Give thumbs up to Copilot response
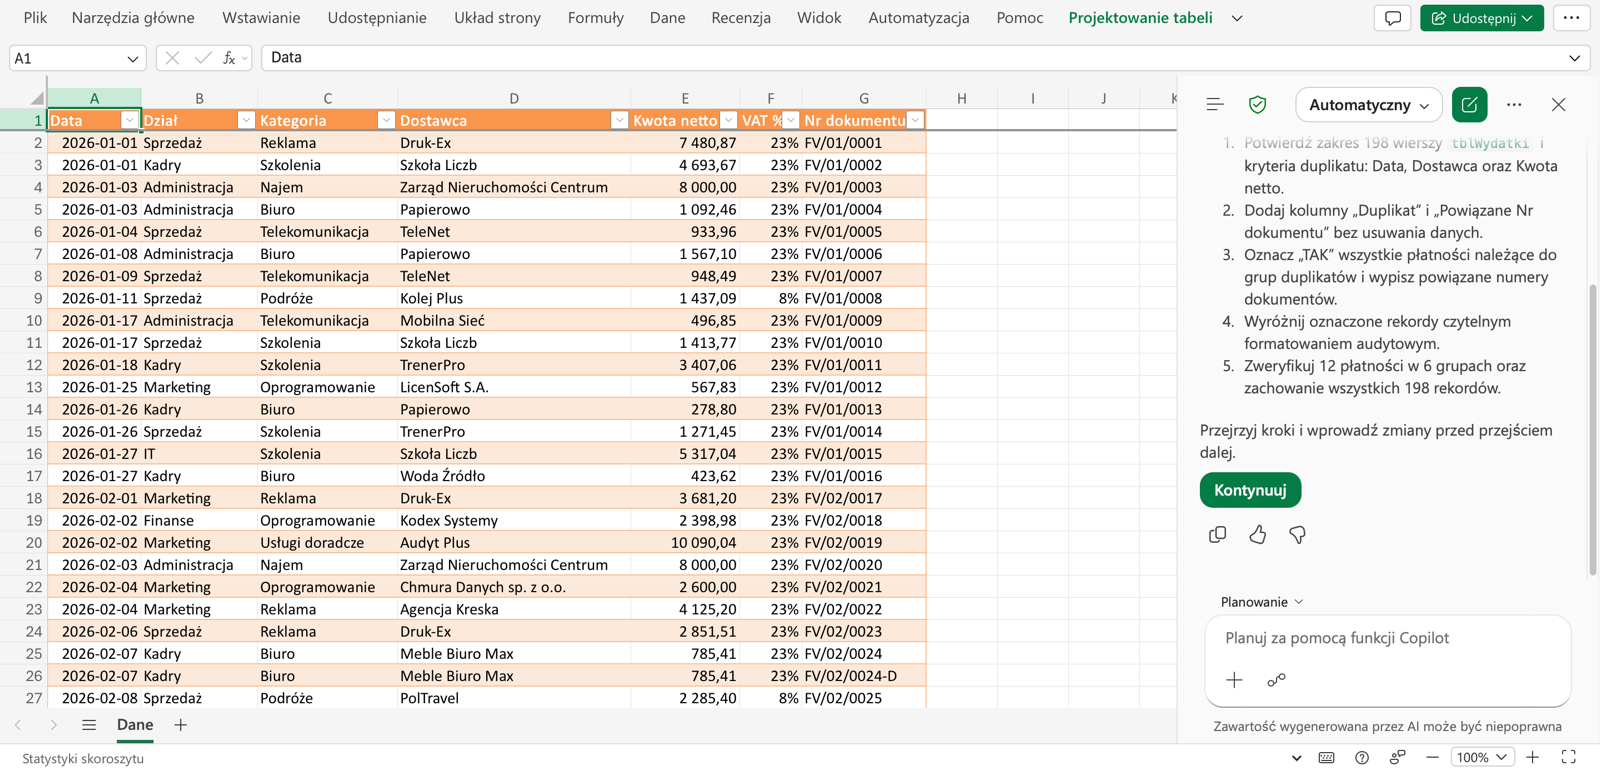 [1257, 535]
